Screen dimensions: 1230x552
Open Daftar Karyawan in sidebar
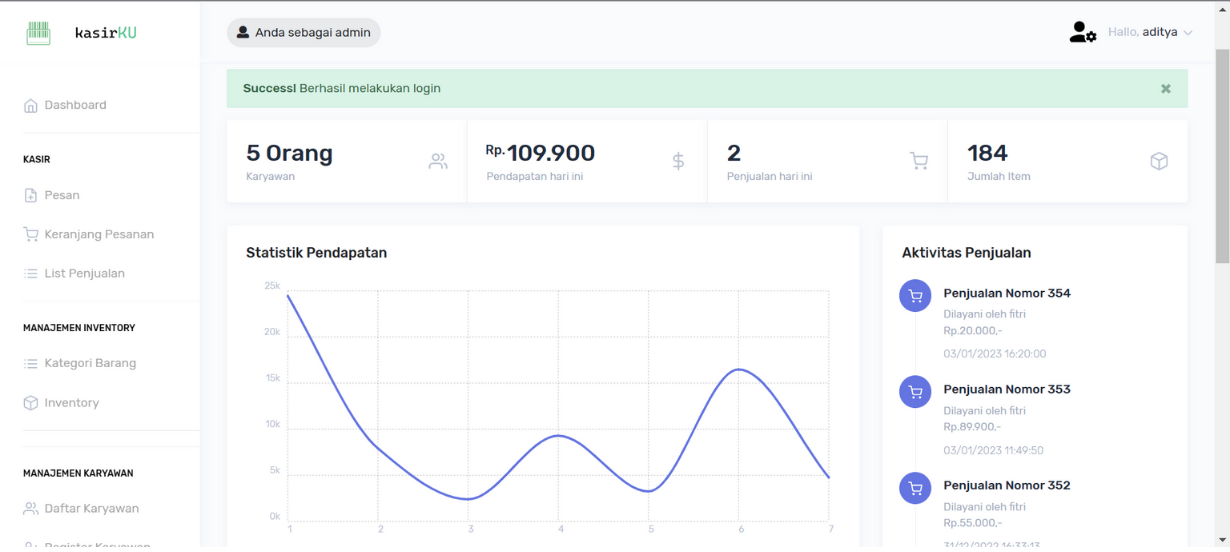tap(91, 508)
